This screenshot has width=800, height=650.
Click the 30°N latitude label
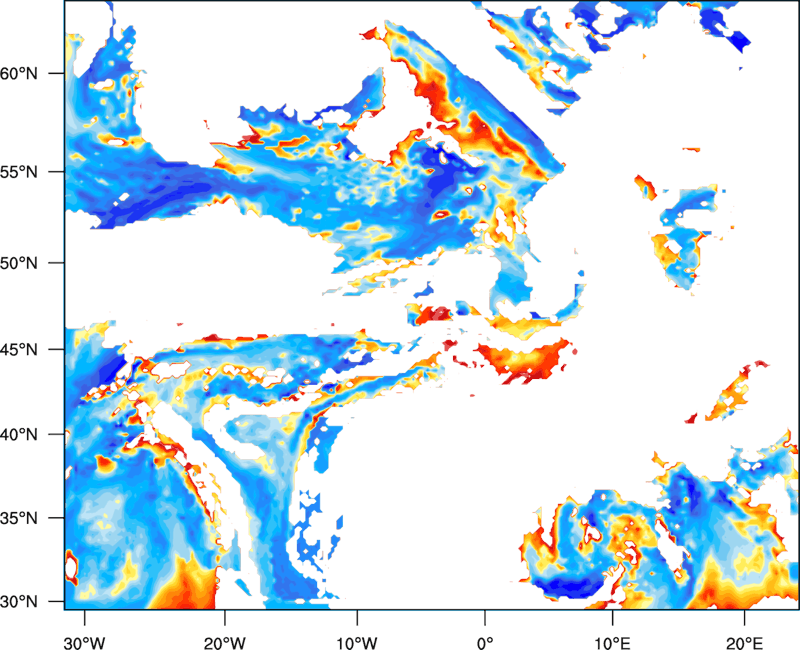(19, 602)
